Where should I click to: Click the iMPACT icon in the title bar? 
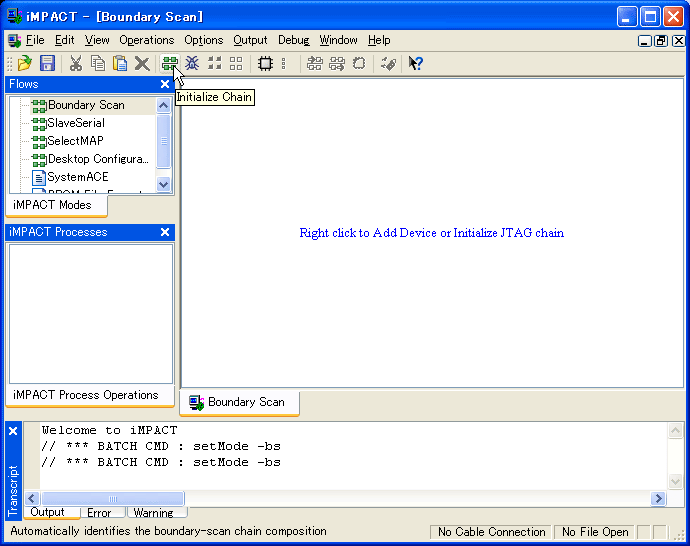pos(15,16)
